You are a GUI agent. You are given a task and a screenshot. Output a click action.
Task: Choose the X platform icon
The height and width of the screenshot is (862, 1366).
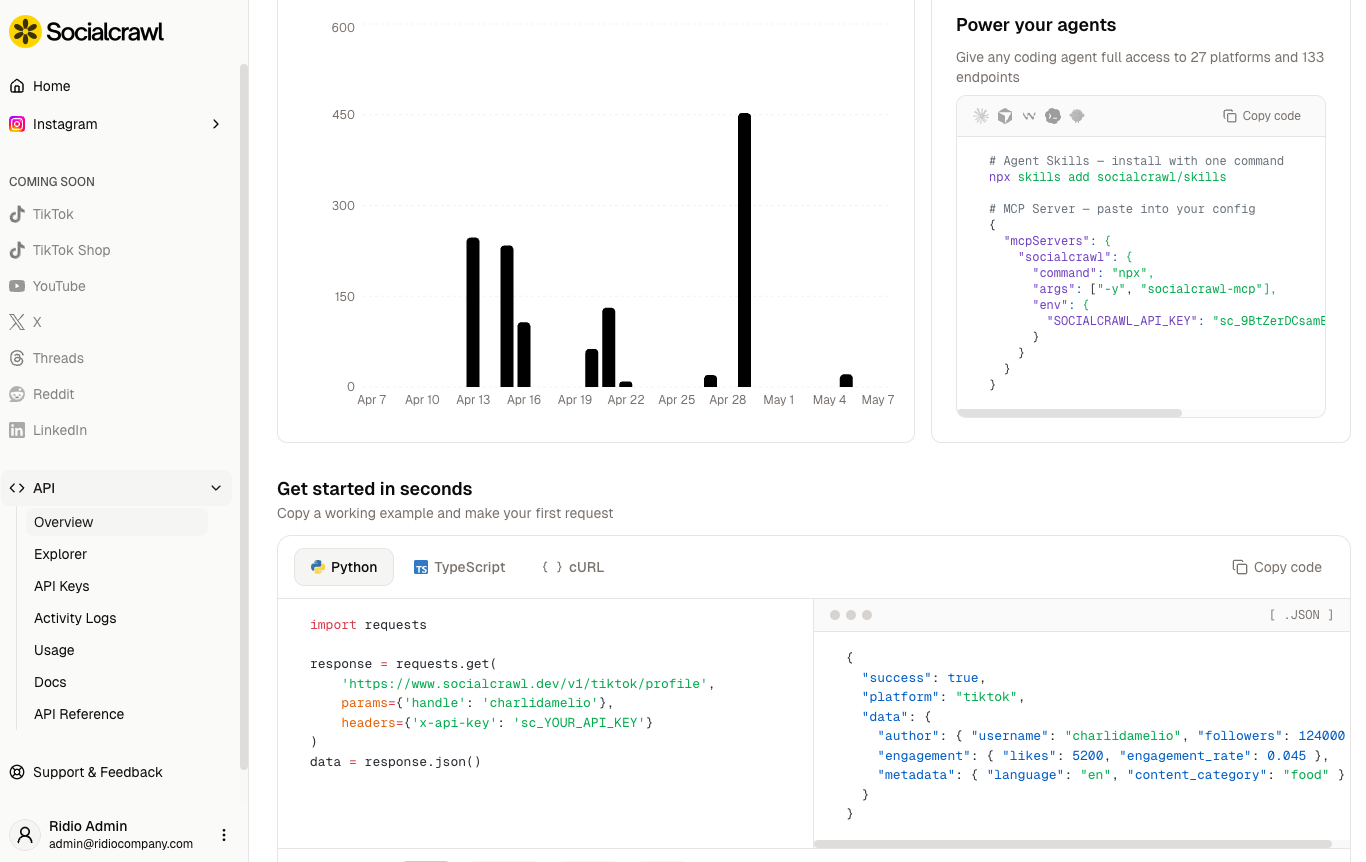point(17,322)
